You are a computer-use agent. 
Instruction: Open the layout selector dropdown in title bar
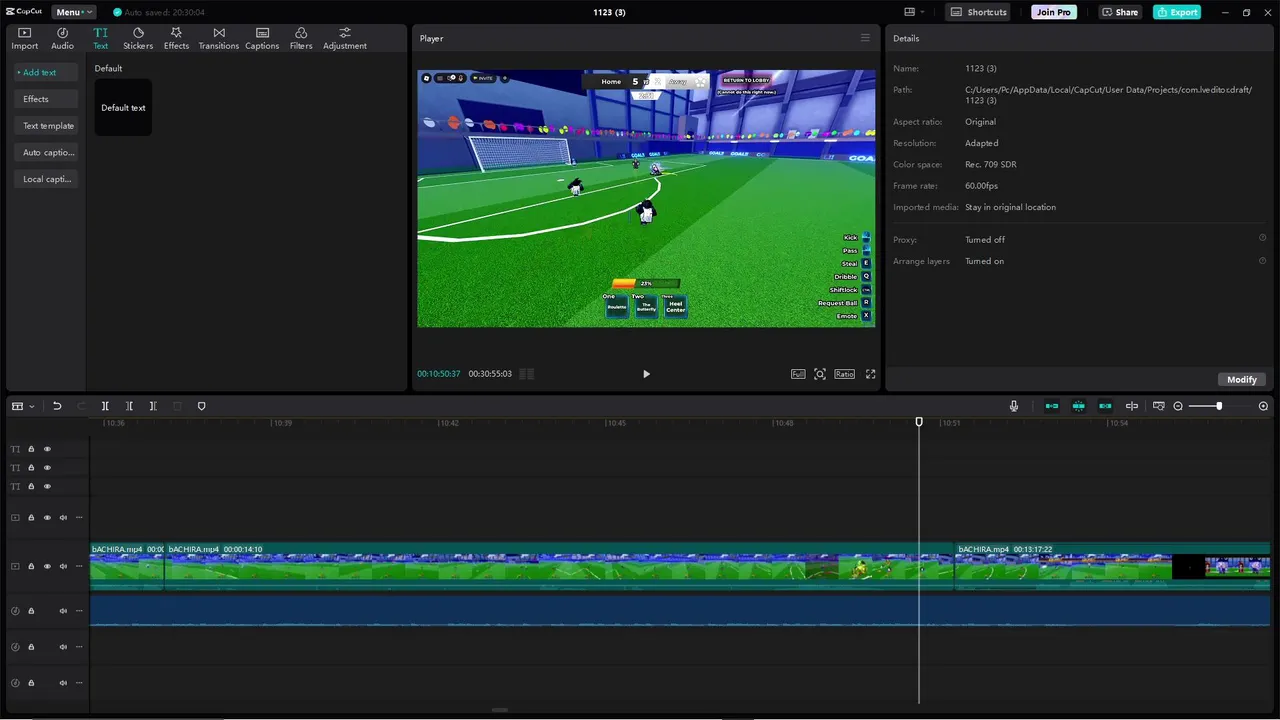coord(914,12)
